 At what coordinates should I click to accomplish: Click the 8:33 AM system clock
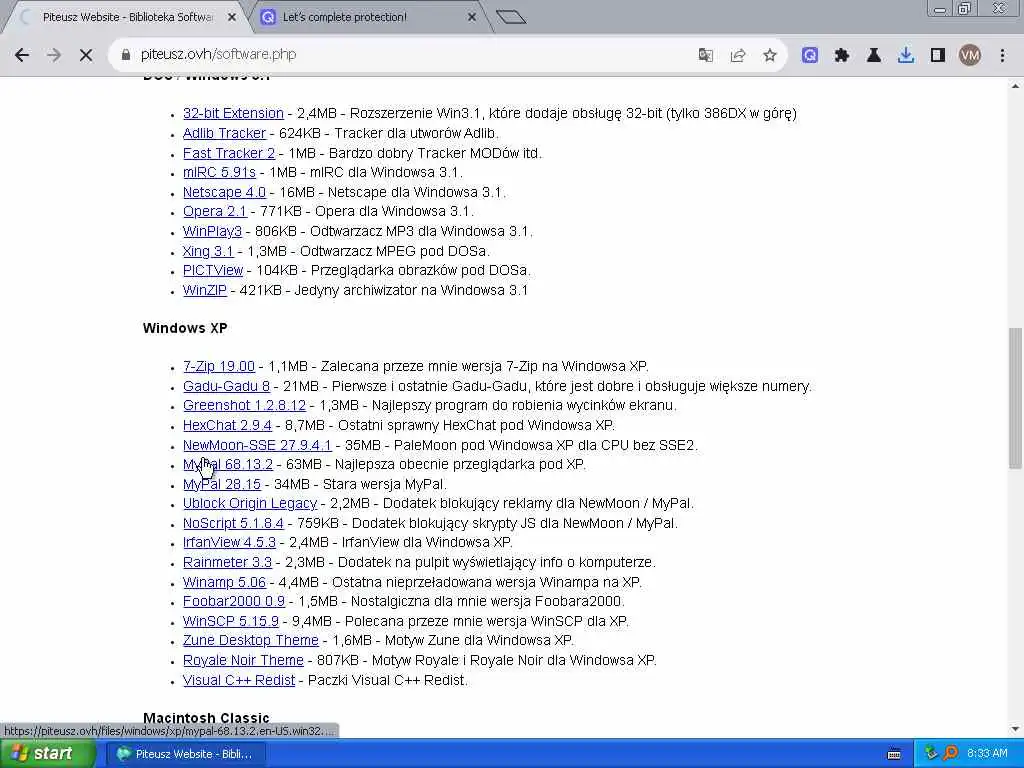[x=987, y=754]
